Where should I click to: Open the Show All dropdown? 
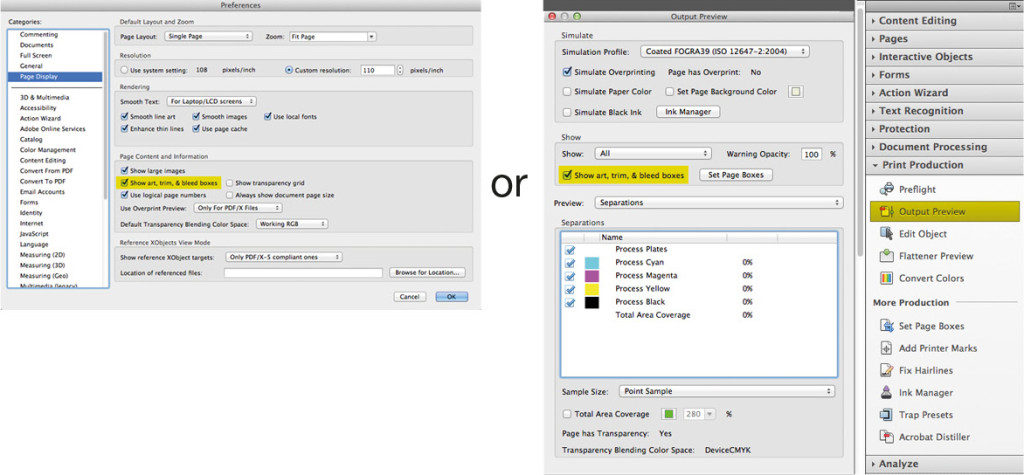pos(653,154)
